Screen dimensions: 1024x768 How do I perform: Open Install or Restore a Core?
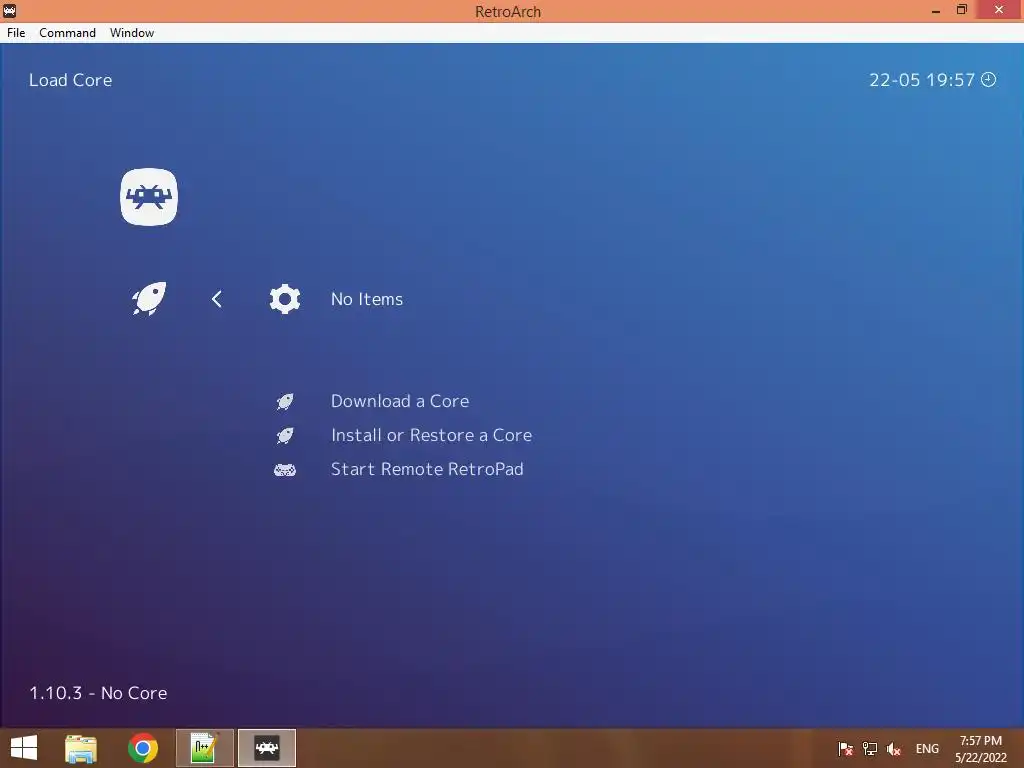[x=431, y=435]
